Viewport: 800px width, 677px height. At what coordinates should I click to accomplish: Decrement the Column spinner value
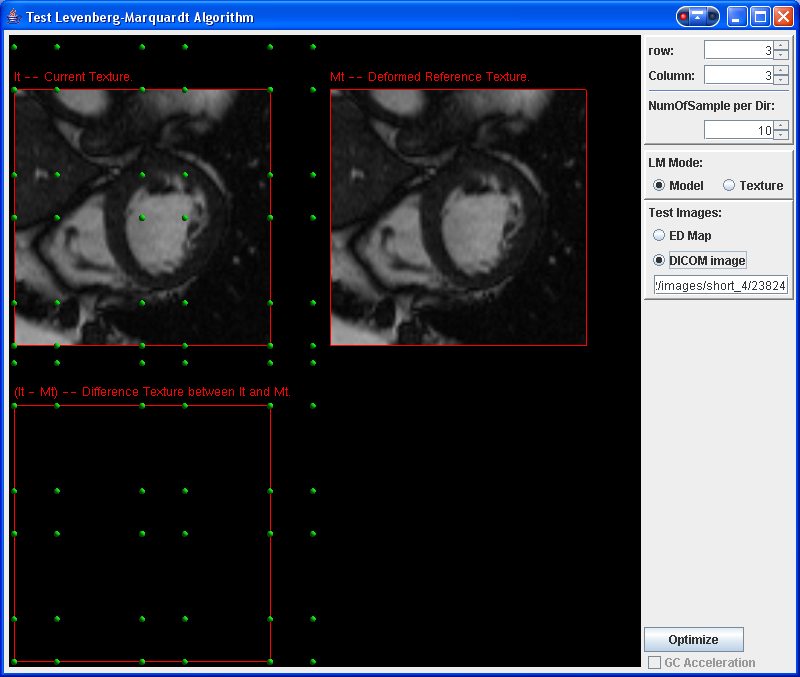(781, 79)
